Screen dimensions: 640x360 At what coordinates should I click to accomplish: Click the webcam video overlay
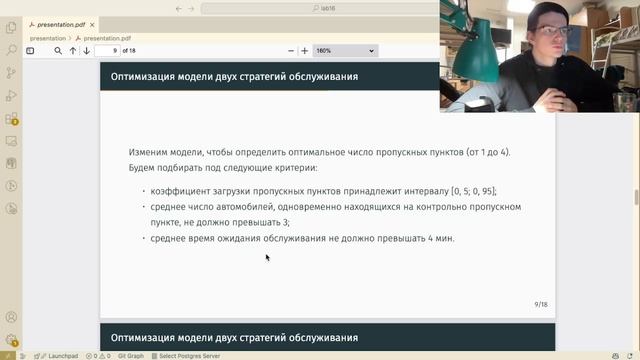tap(540, 56)
